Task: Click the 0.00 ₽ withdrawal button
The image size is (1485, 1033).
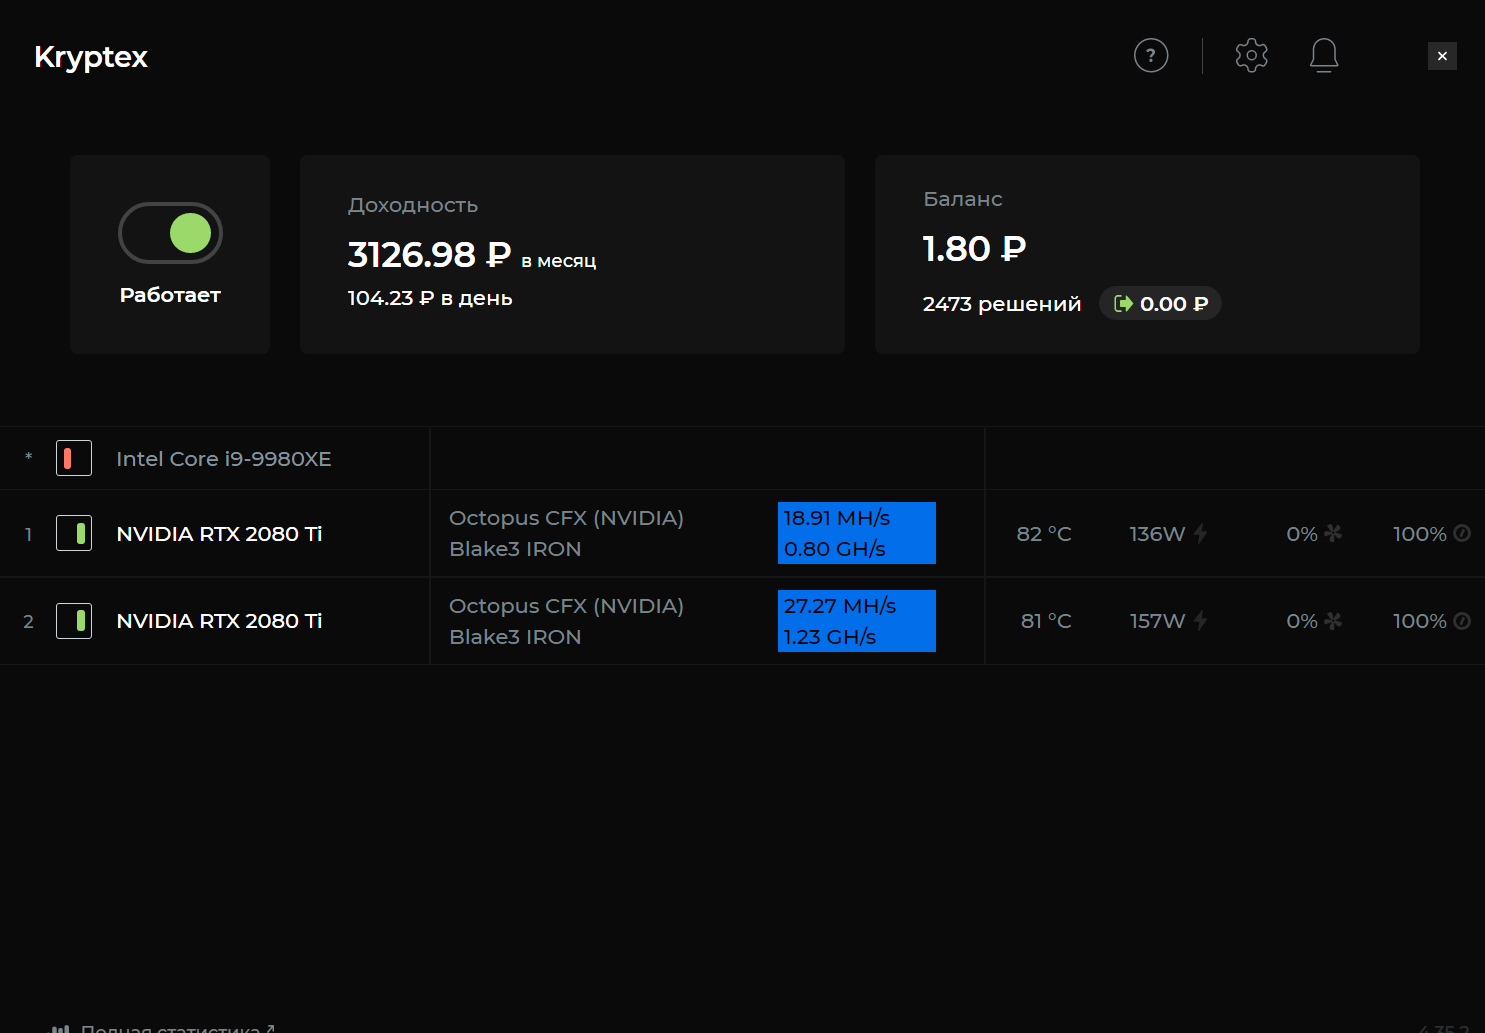Action: pyautogui.click(x=1160, y=304)
